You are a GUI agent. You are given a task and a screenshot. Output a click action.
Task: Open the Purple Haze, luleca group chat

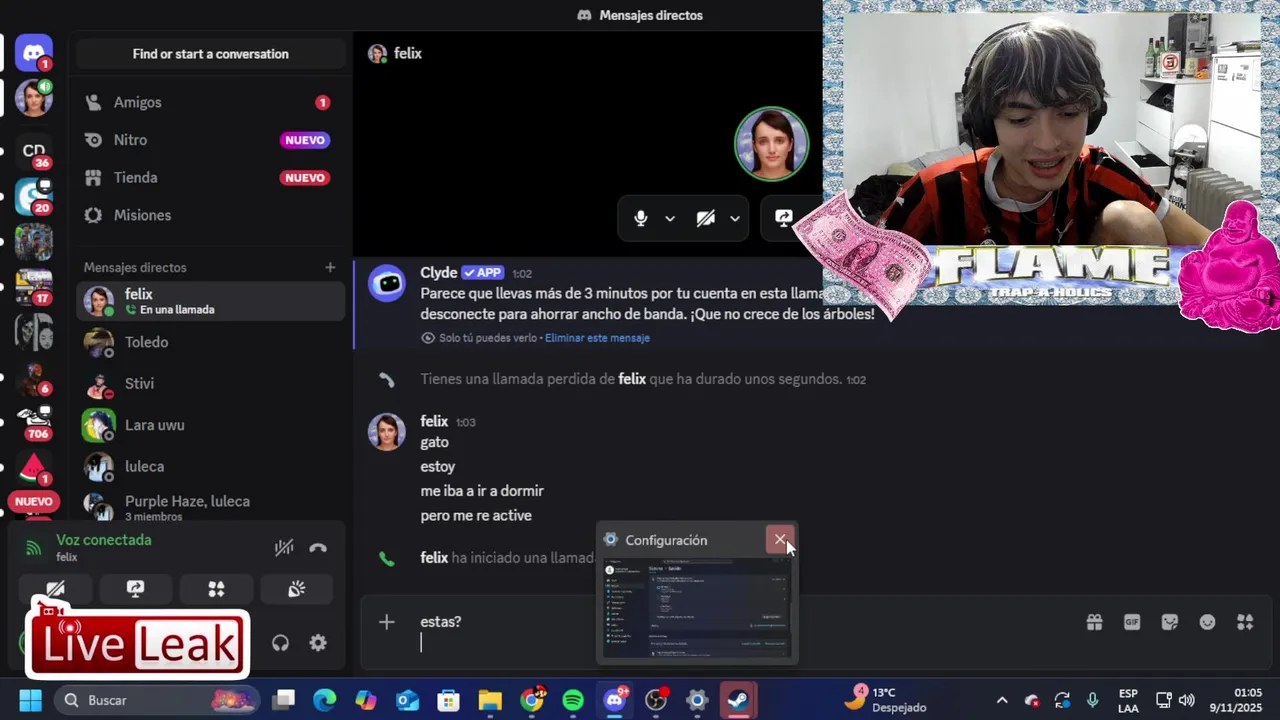click(x=210, y=507)
